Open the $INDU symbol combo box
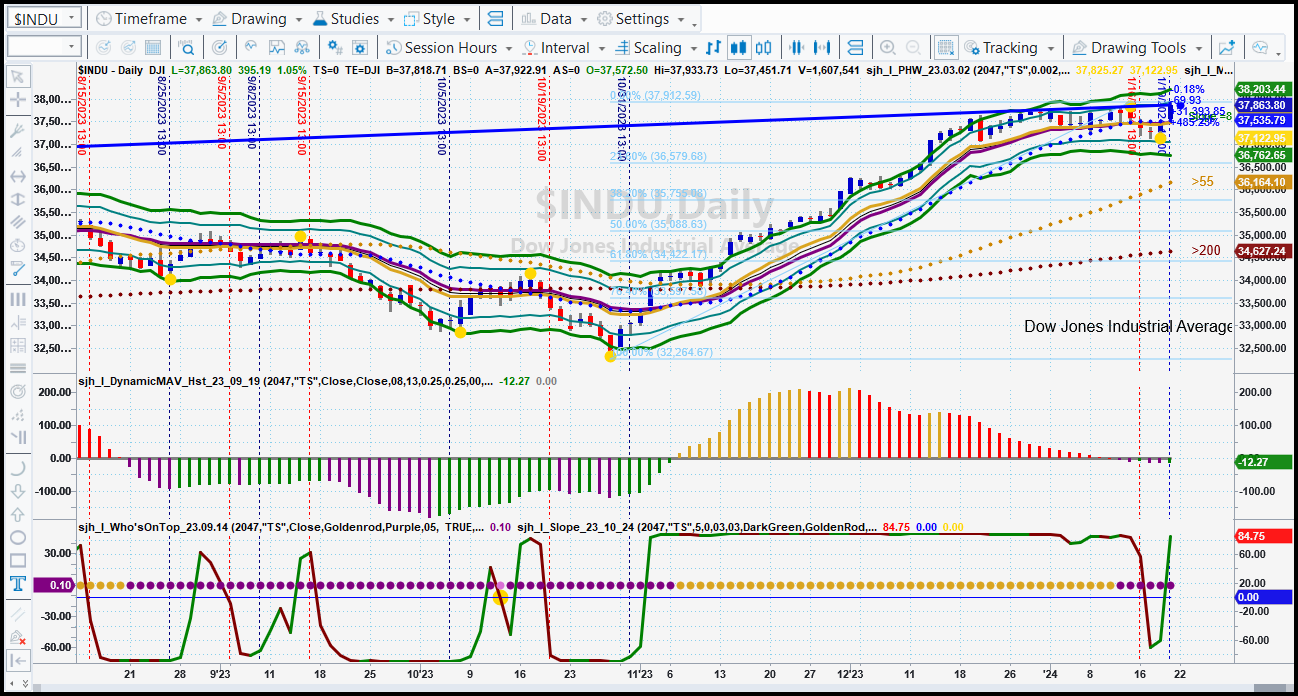Screen dimensions: 1298x696 tap(44, 19)
